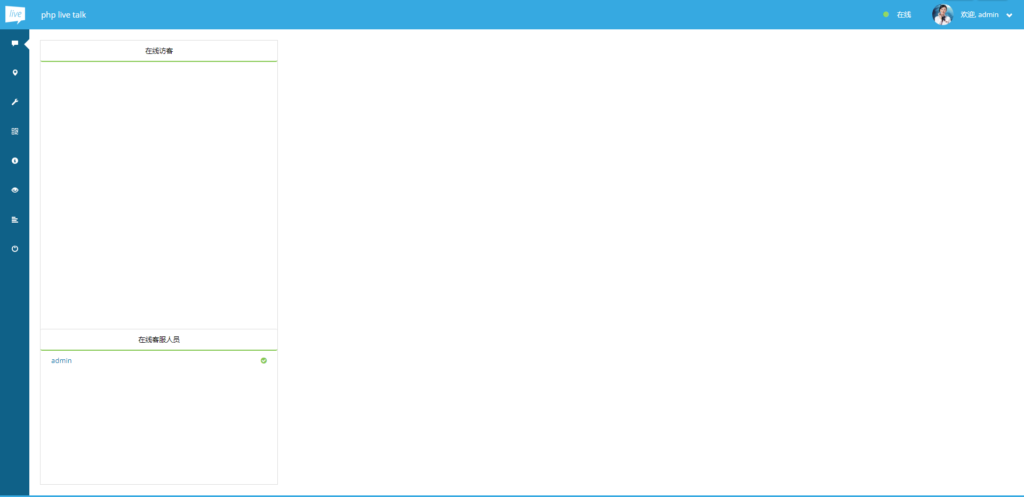Select the 在线客服人员 panel header
This screenshot has width=1024, height=497.
tap(159, 340)
